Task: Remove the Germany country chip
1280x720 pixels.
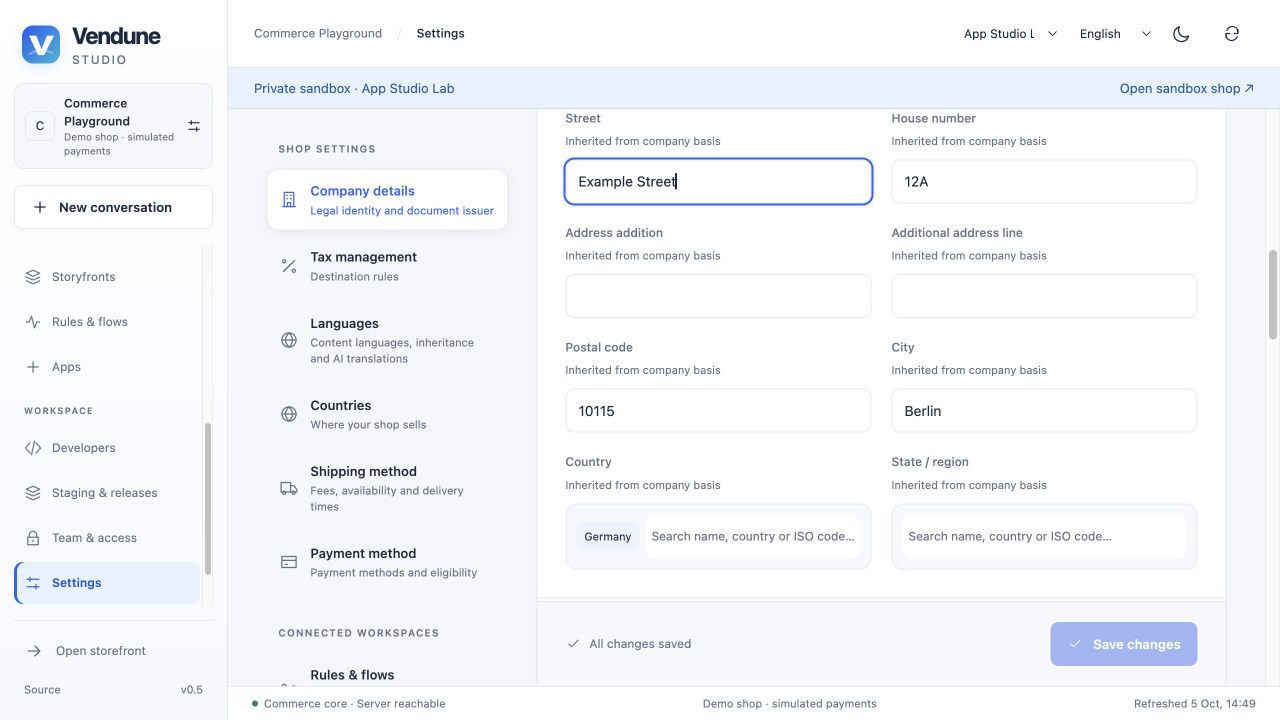Action: click(x=608, y=537)
